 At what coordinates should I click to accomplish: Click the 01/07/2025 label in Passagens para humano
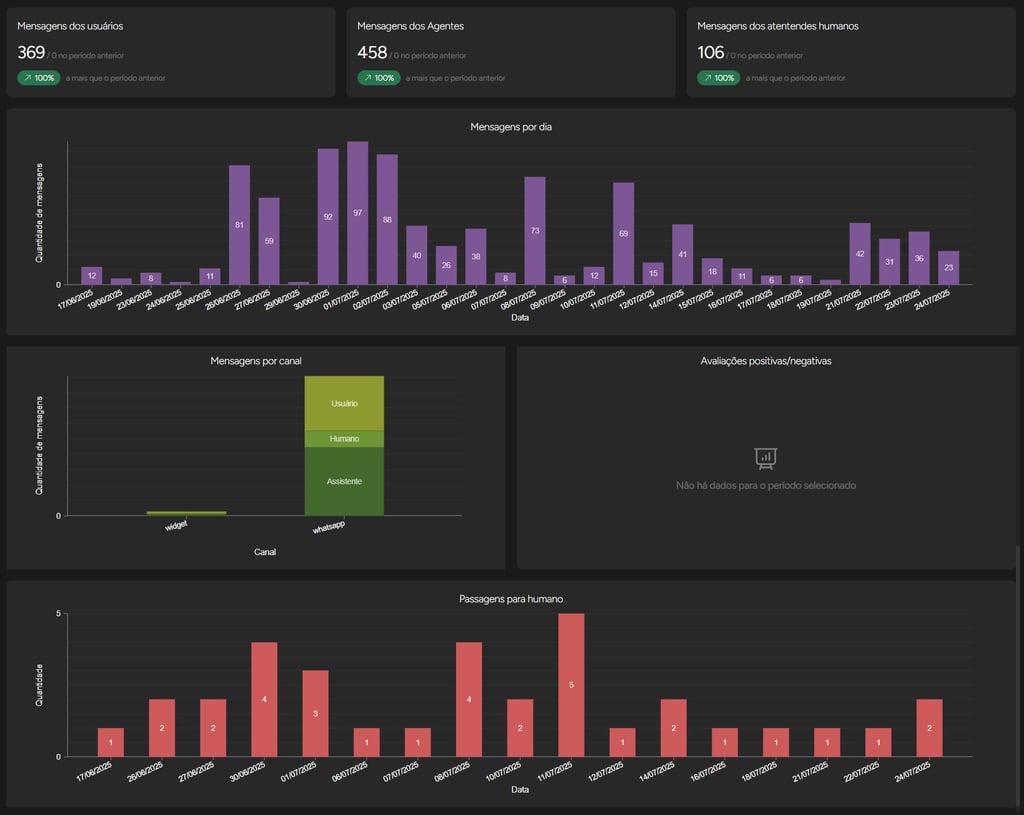tap(298, 771)
